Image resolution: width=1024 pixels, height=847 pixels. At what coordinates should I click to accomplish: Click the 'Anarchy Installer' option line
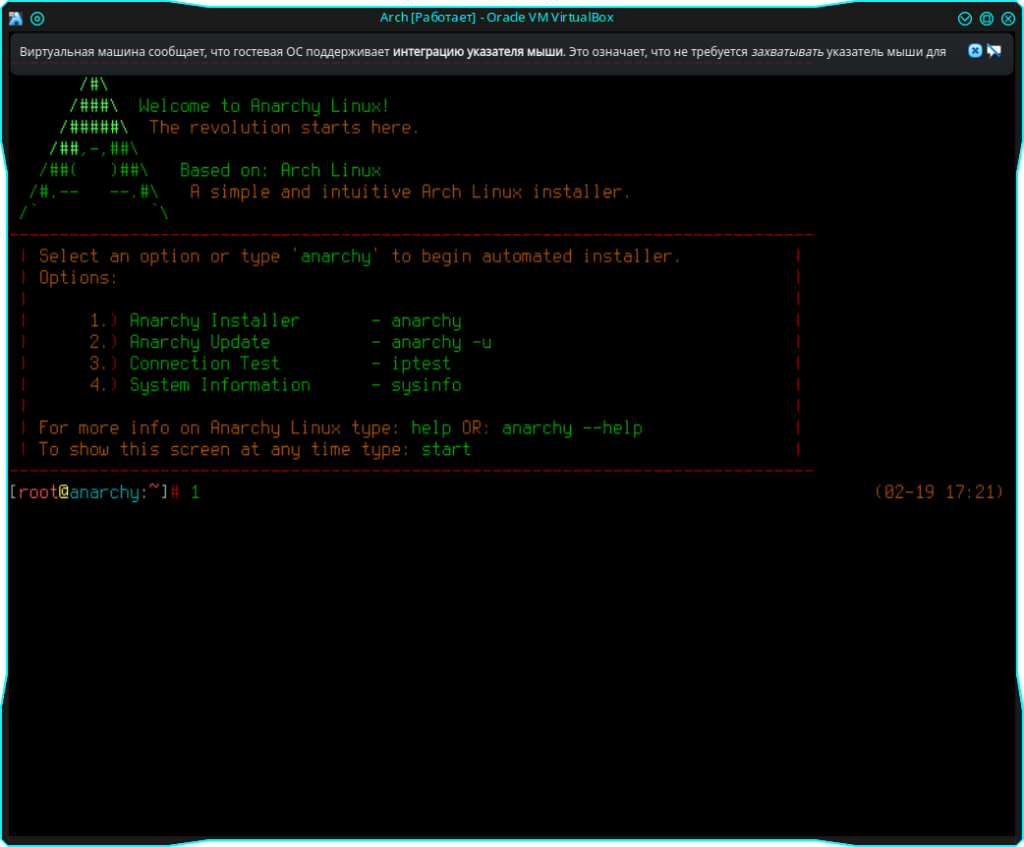pos(214,321)
